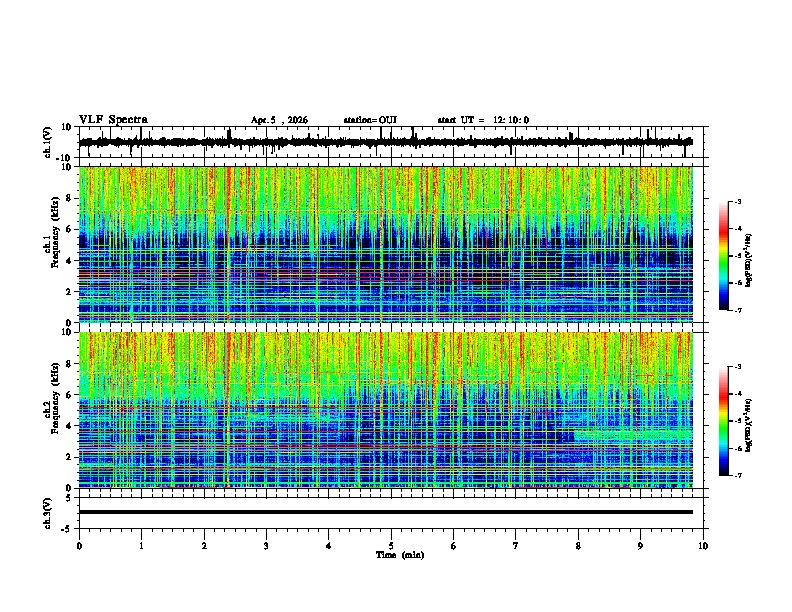The height and width of the screenshot is (612, 792).
Task: Click time axis tick label '1'
Action: (141, 546)
